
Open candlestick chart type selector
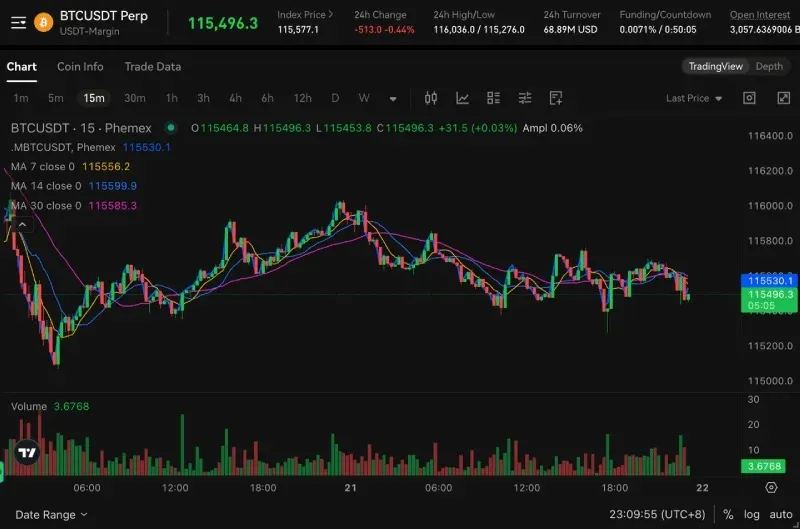coord(431,98)
